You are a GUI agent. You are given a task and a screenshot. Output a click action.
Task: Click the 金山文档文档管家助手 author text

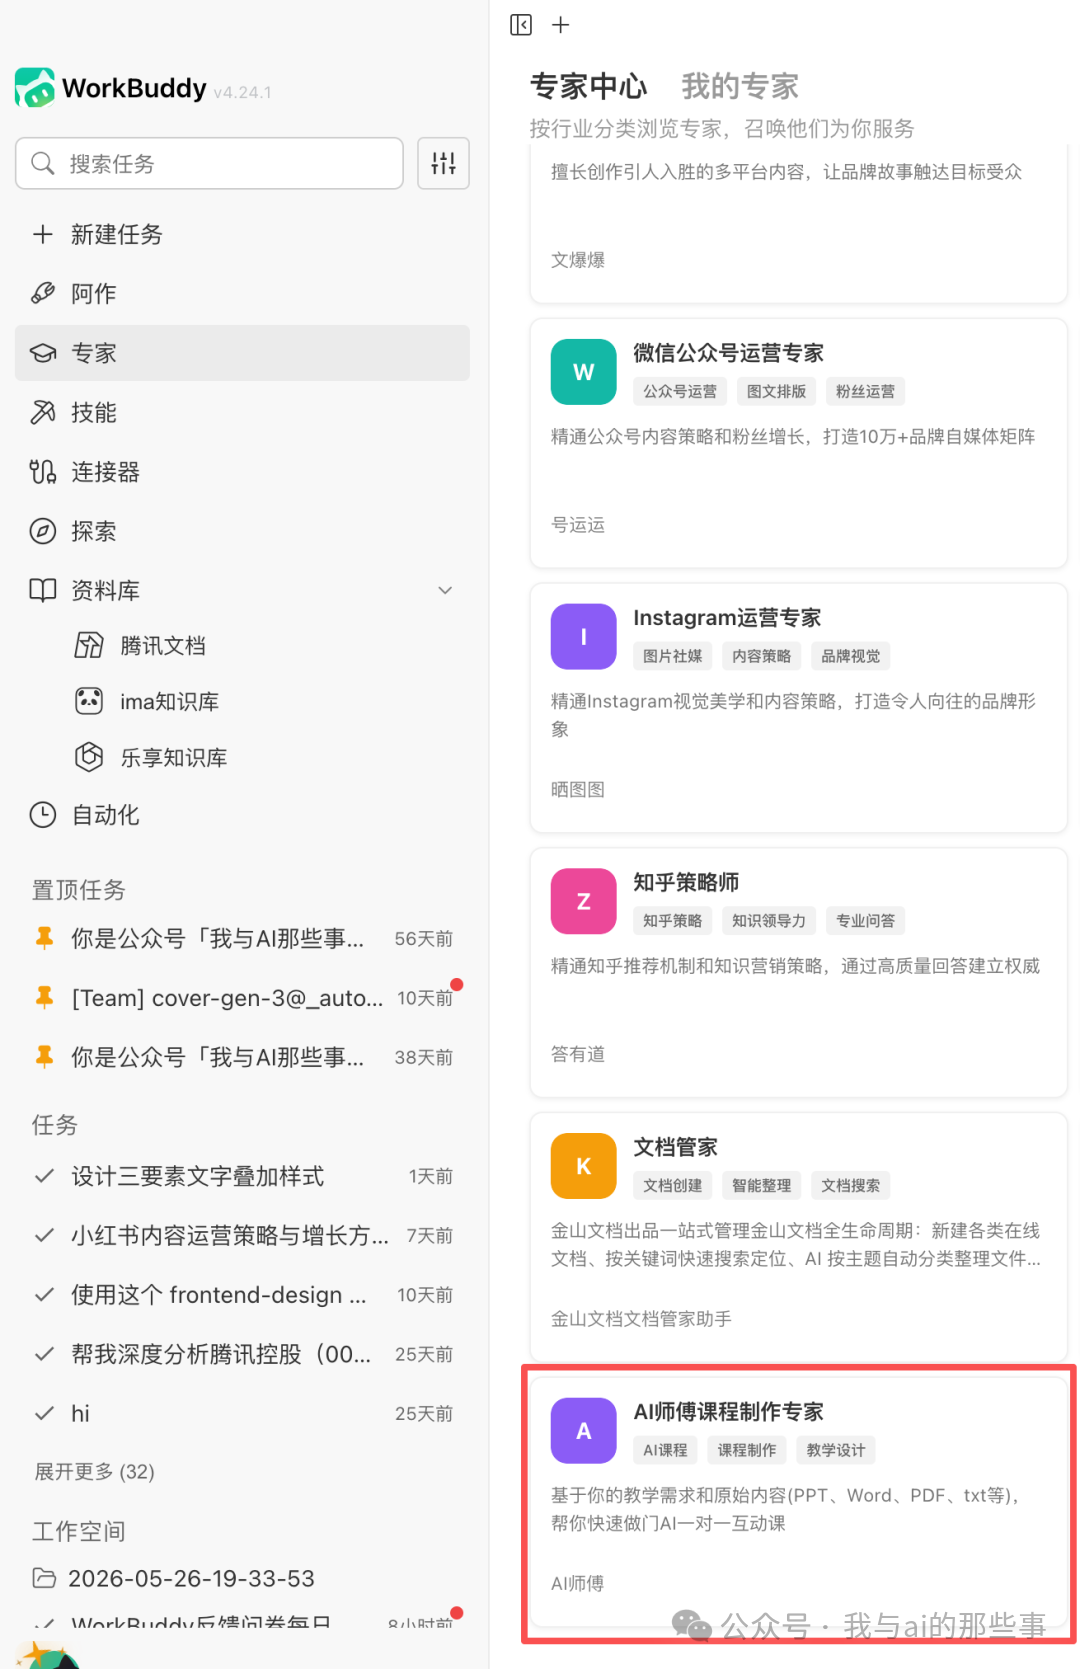(641, 1319)
